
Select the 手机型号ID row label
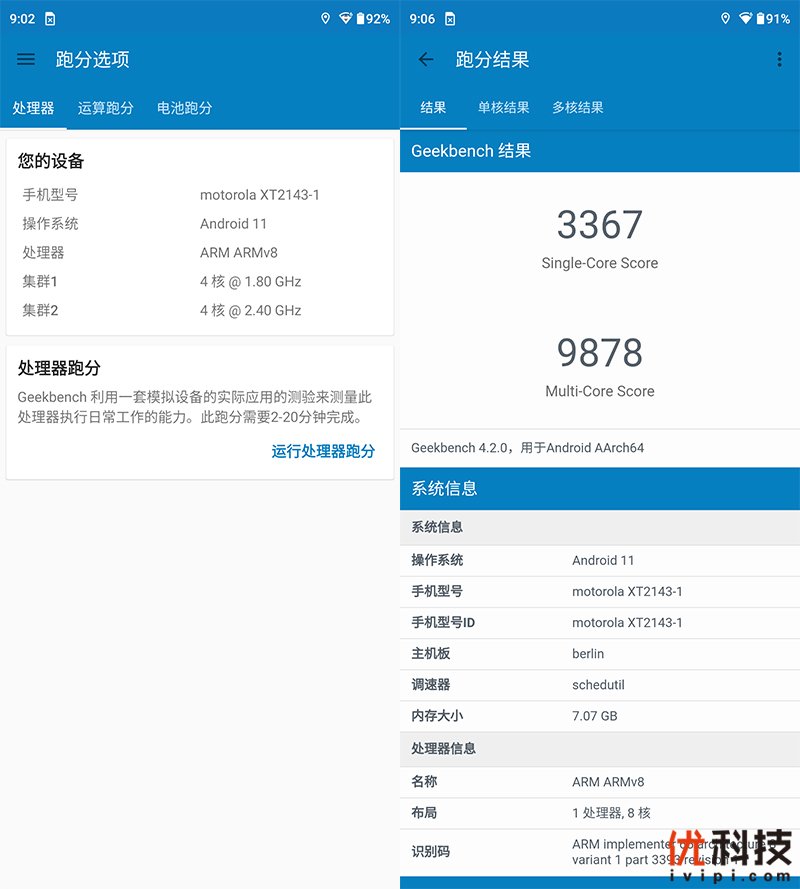(443, 623)
